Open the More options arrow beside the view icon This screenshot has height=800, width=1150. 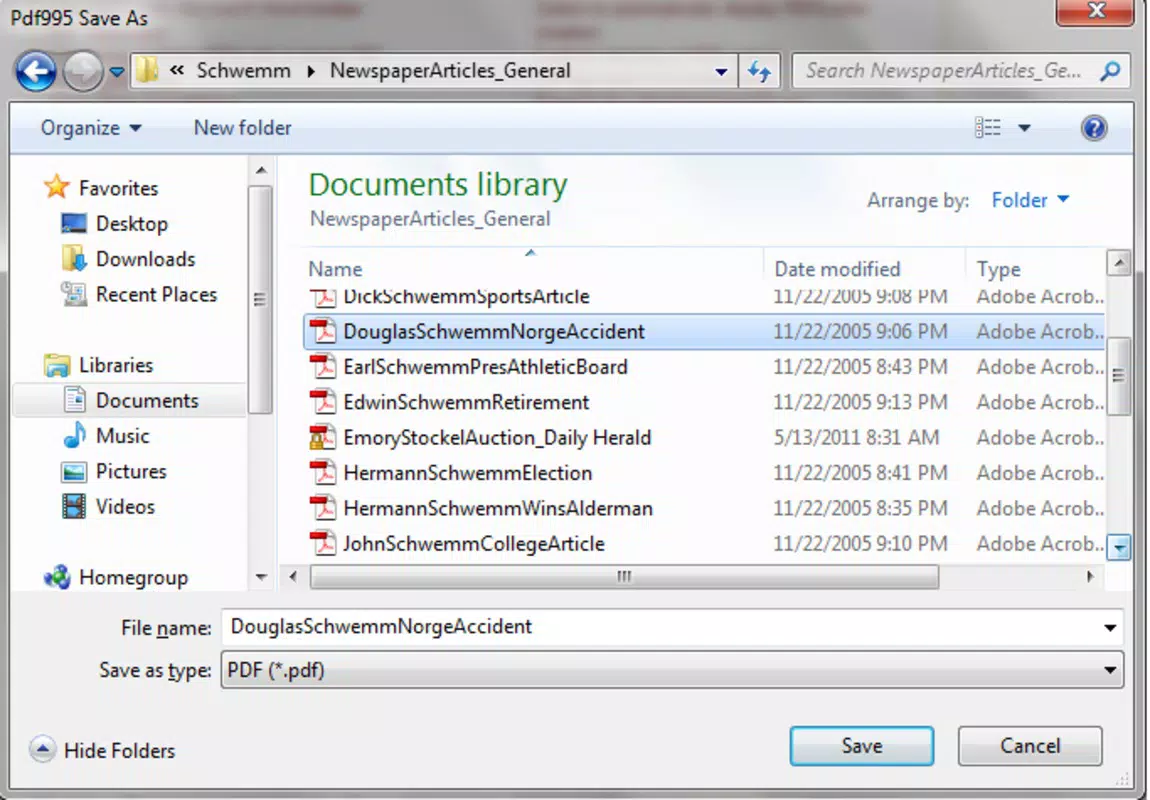click(1024, 128)
